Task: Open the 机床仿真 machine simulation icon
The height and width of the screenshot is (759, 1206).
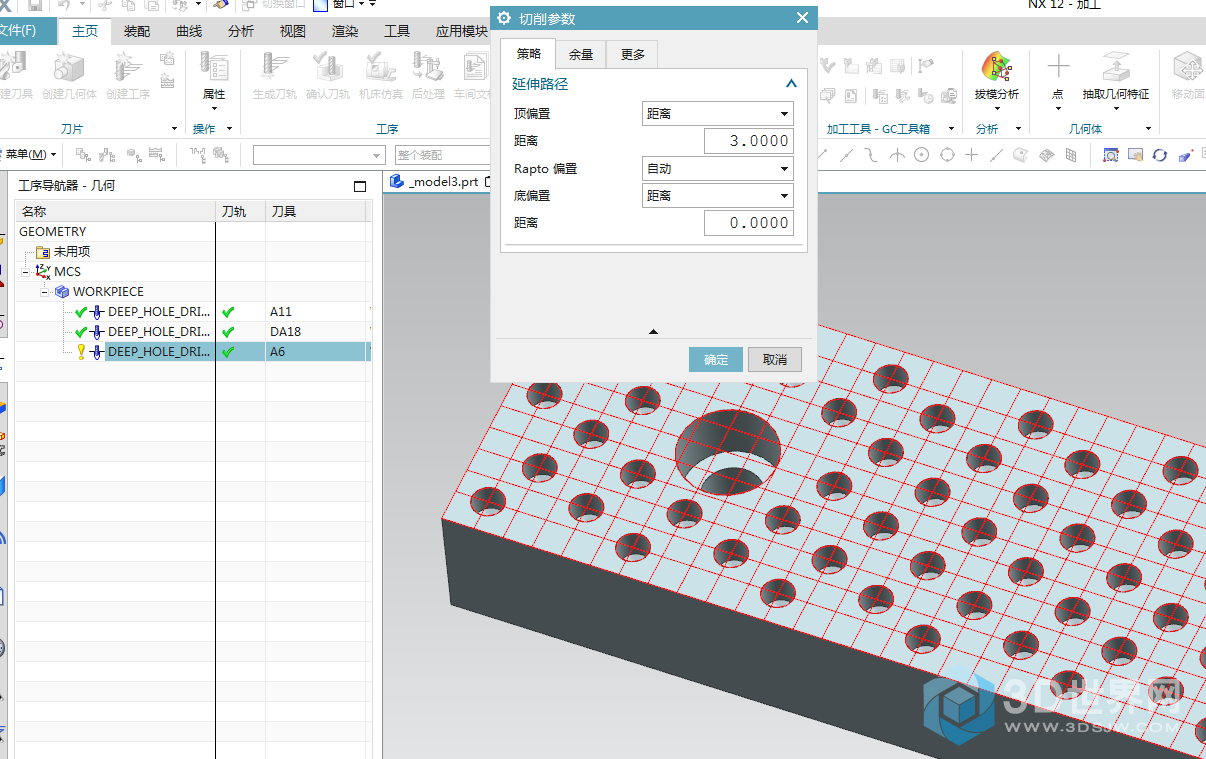Action: point(380,77)
